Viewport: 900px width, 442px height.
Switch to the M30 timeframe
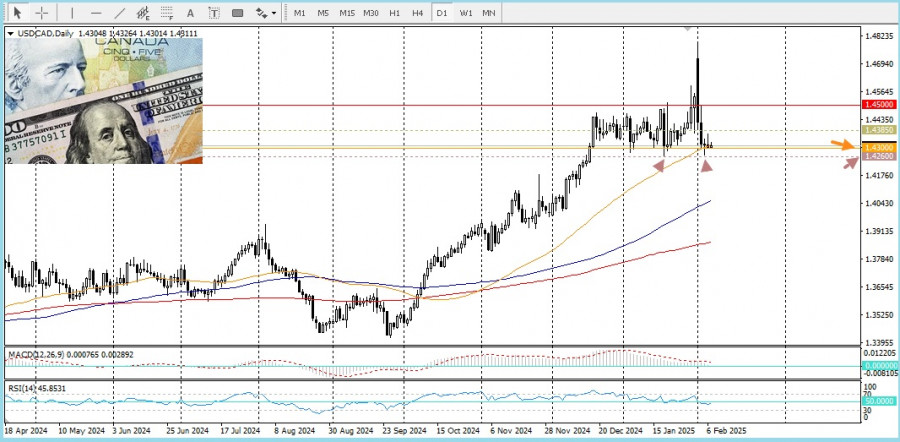coord(371,13)
